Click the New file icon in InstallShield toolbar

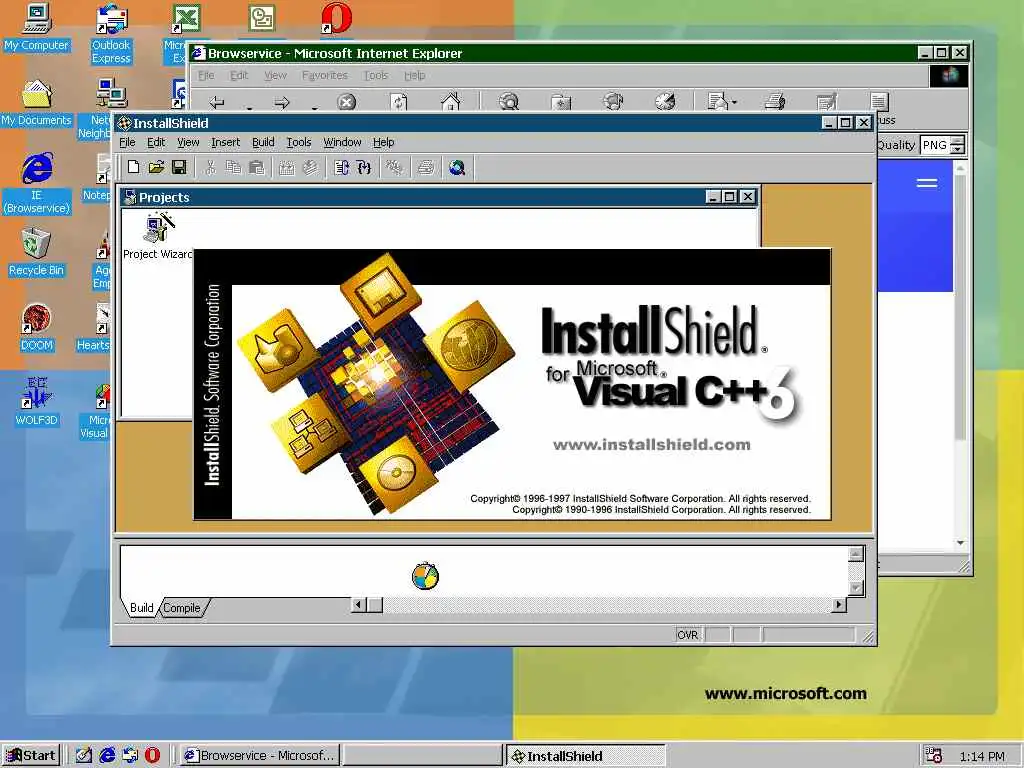133,167
